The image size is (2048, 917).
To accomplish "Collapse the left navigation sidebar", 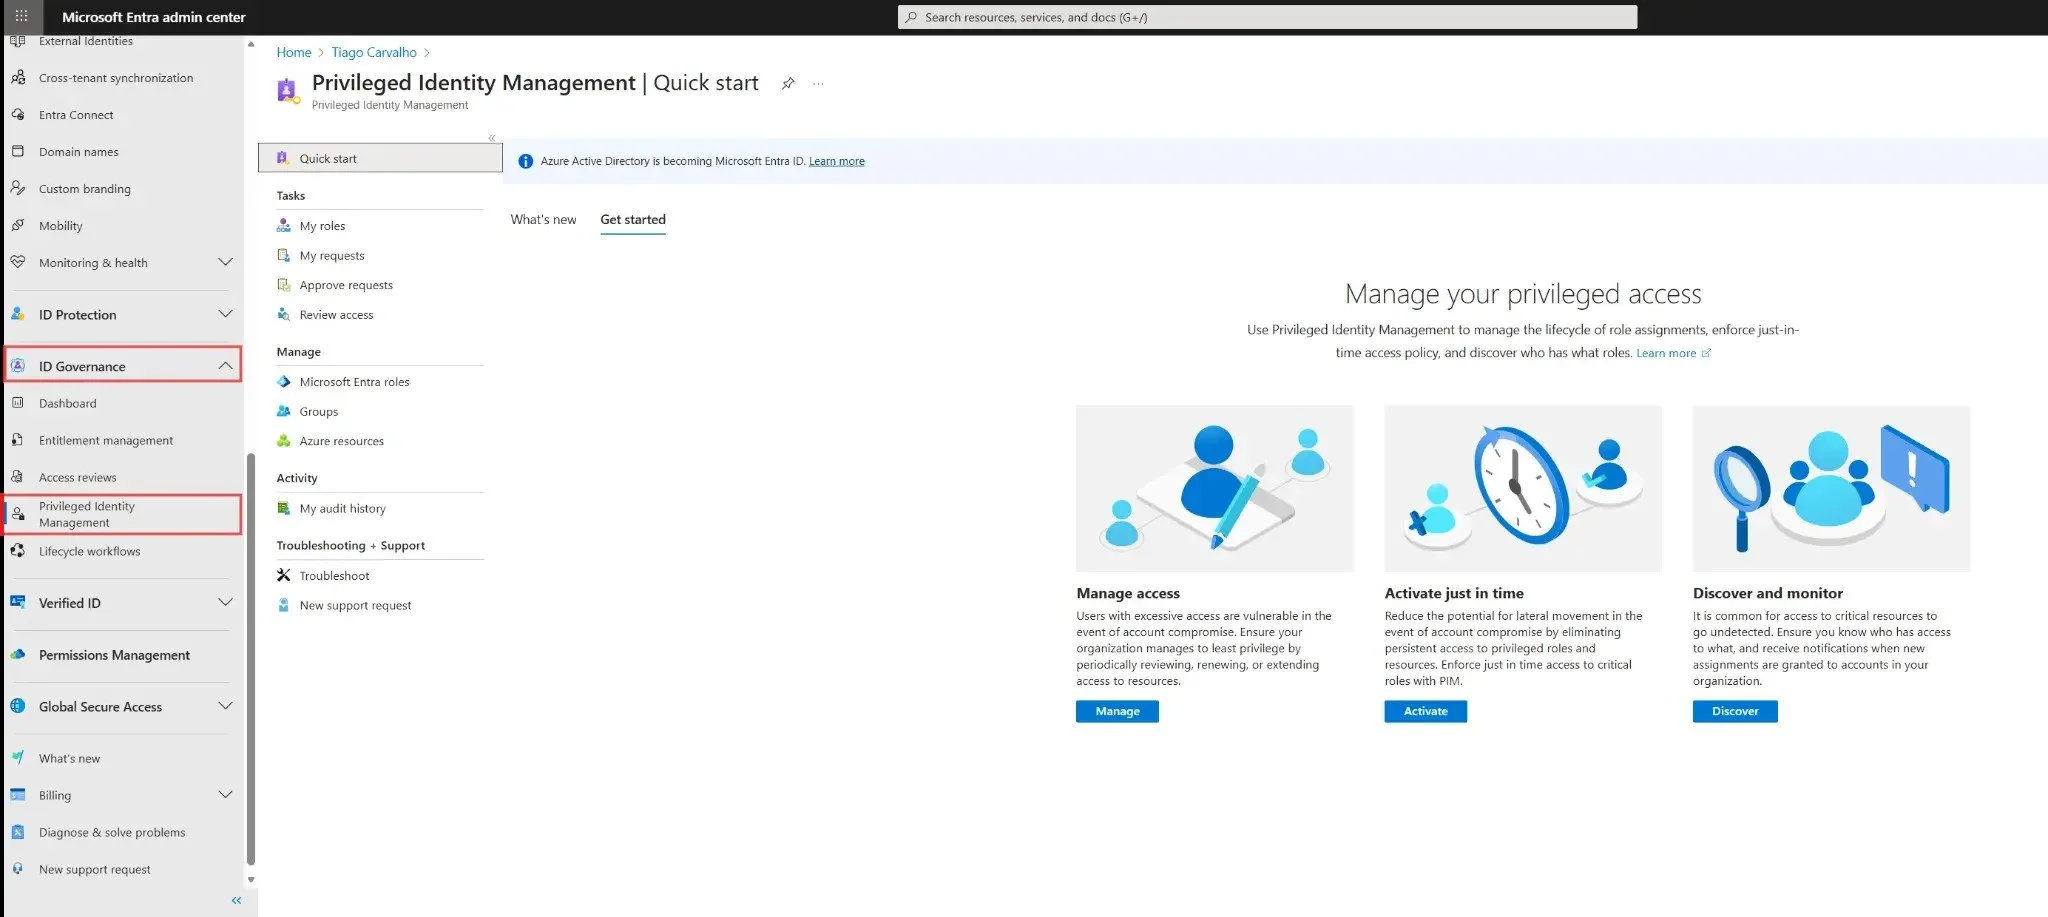I will 237,900.
